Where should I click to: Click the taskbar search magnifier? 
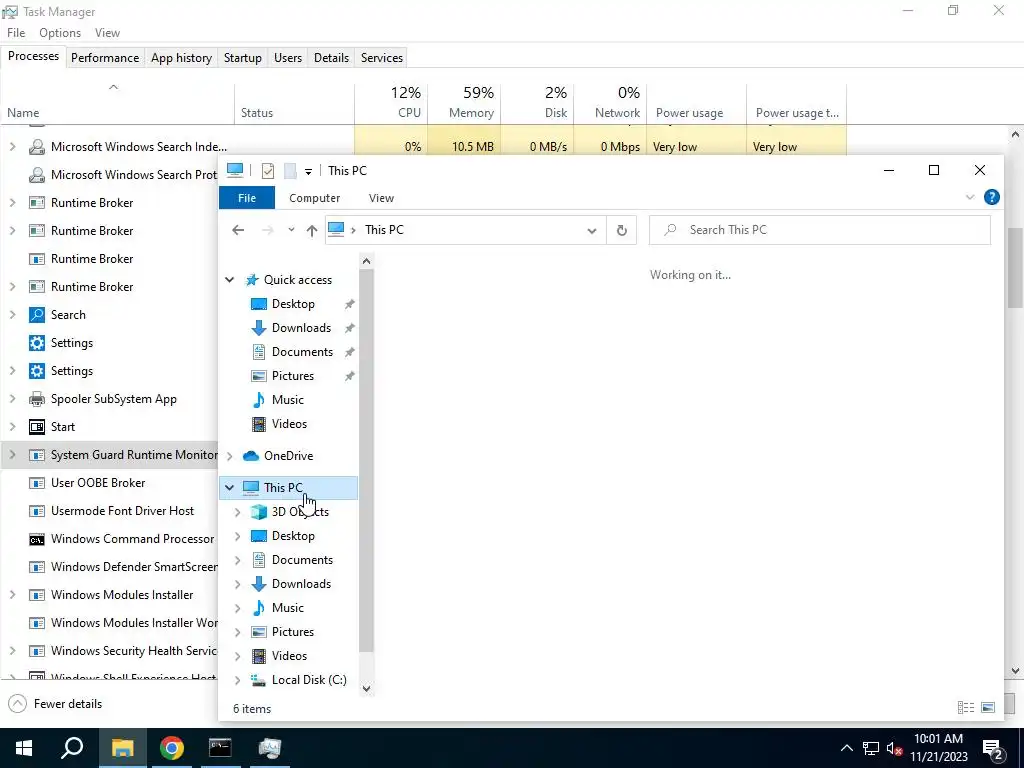coord(72,748)
